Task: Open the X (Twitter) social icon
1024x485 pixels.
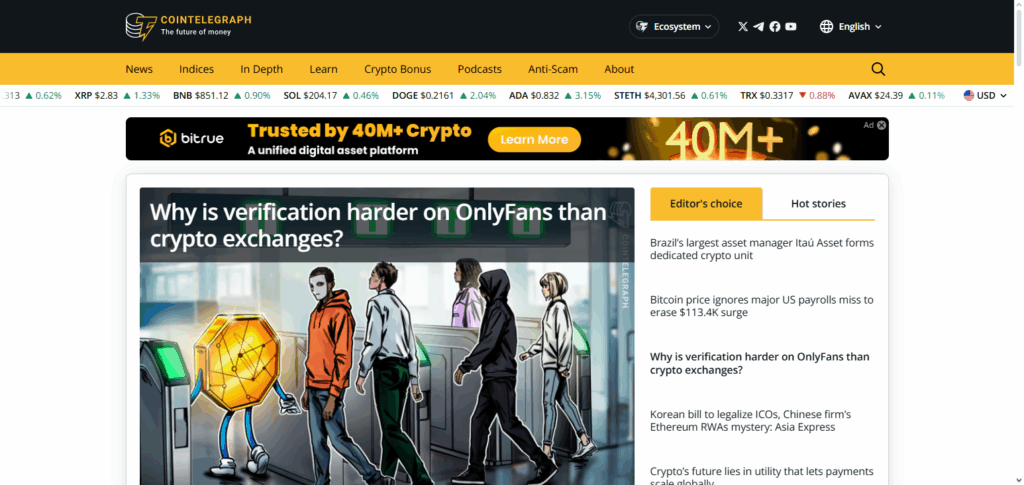Action: (743, 27)
